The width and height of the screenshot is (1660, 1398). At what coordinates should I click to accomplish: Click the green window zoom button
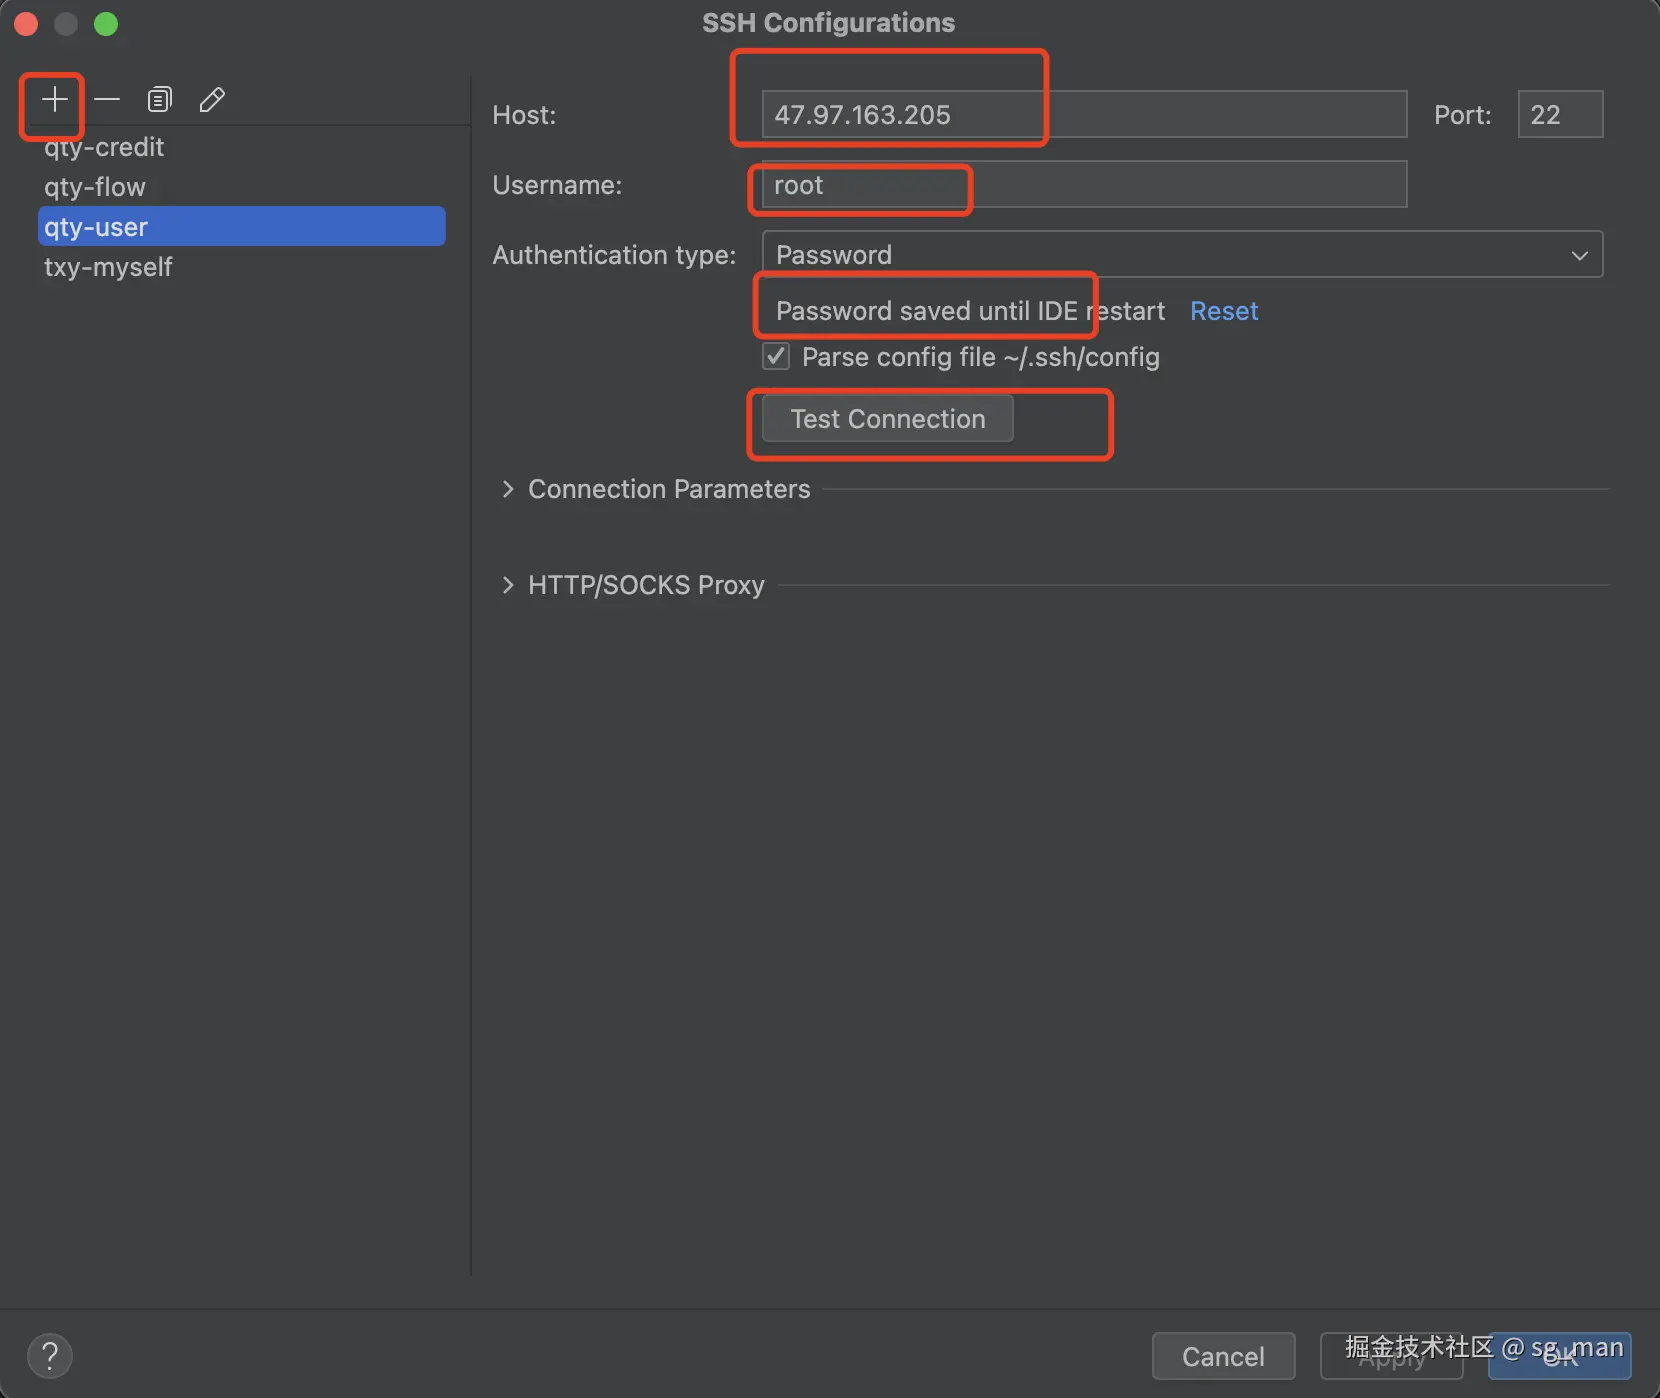pyautogui.click(x=106, y=24)
